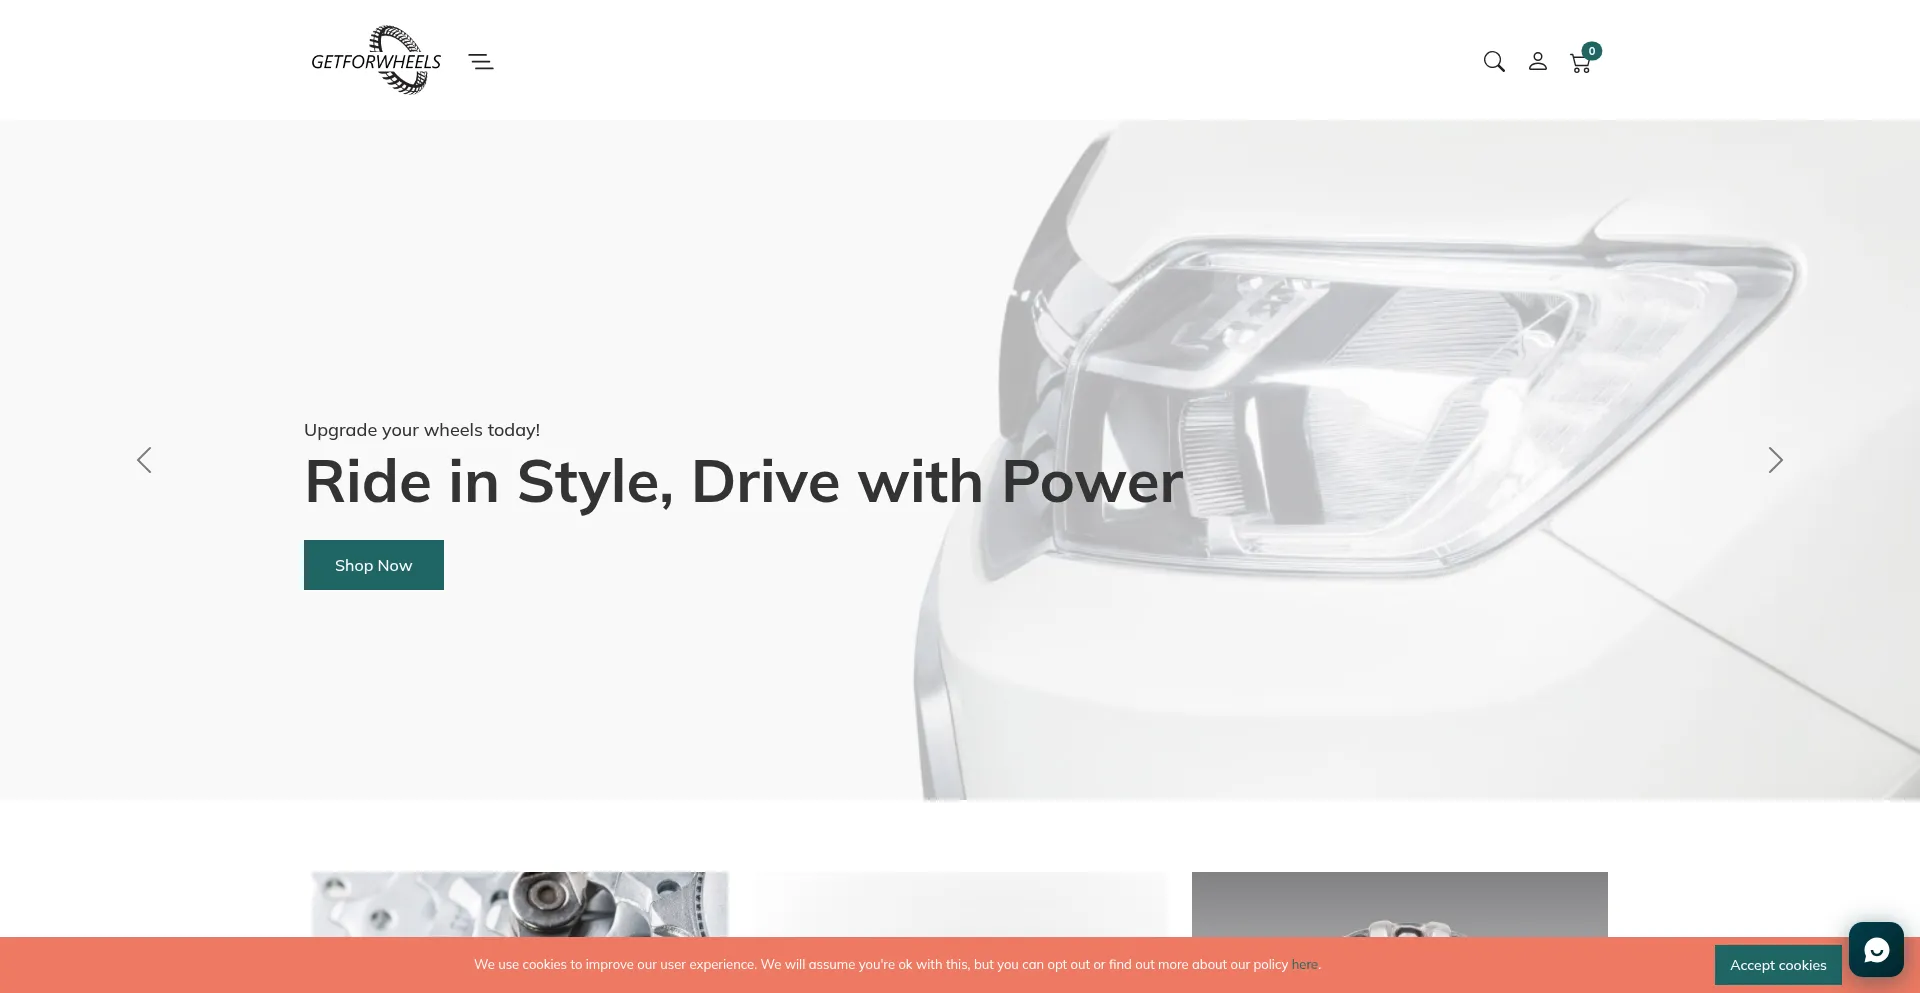This screenshot has height=993, width=1920.
Task: Open the shopping cart icon
Action: 1580,64
